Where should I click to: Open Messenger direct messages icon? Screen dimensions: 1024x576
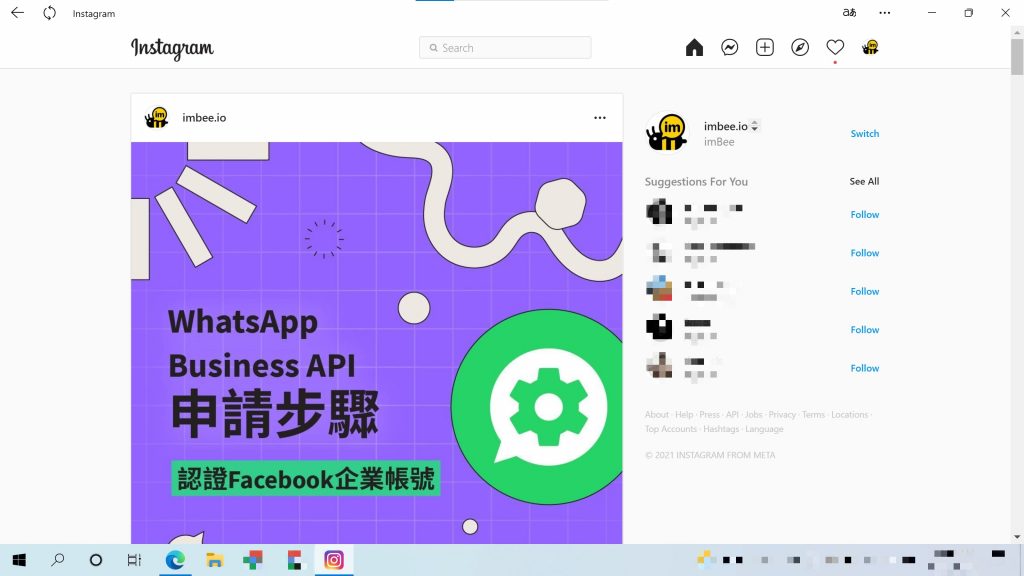pos(729,48)
